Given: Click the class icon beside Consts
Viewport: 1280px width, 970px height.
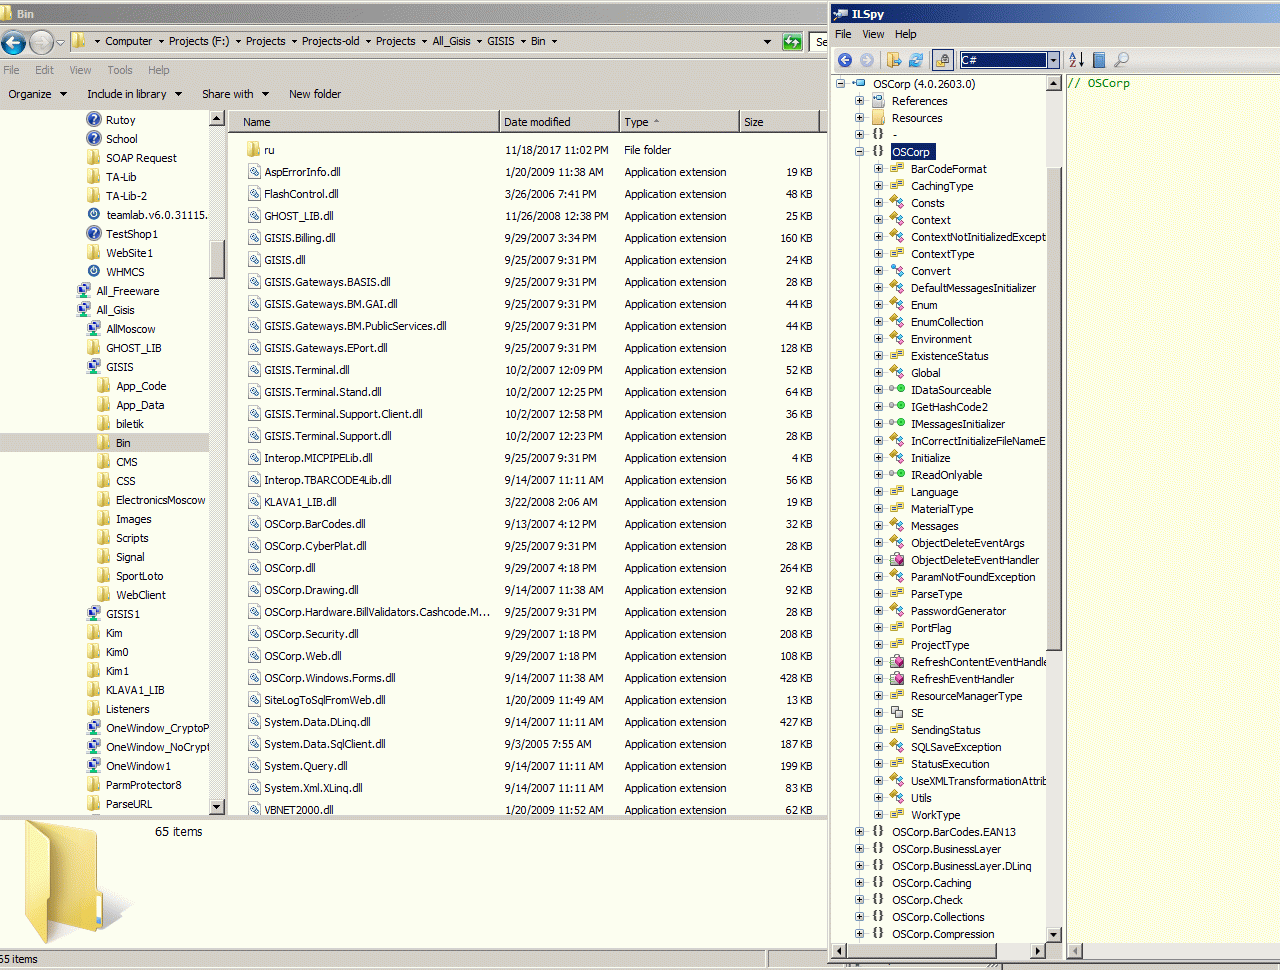Looking at the screenshot, I should [x=897, y=203].
